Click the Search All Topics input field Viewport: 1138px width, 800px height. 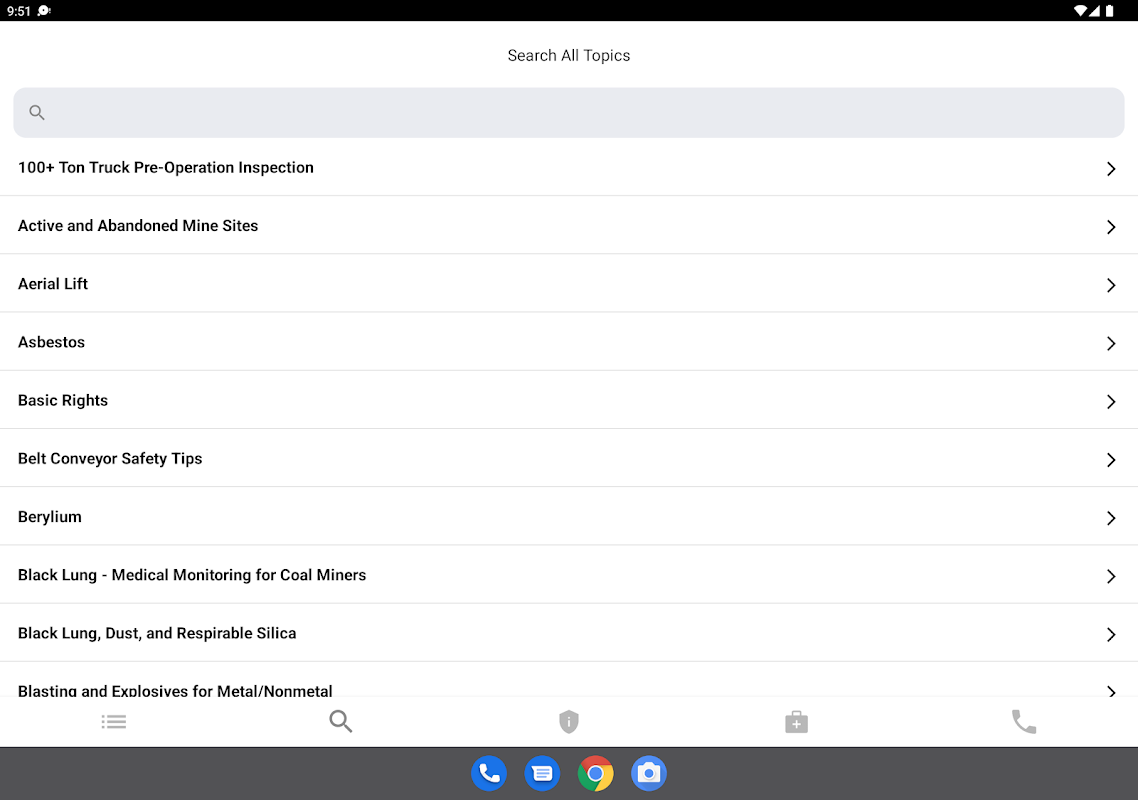coord(569,113)
